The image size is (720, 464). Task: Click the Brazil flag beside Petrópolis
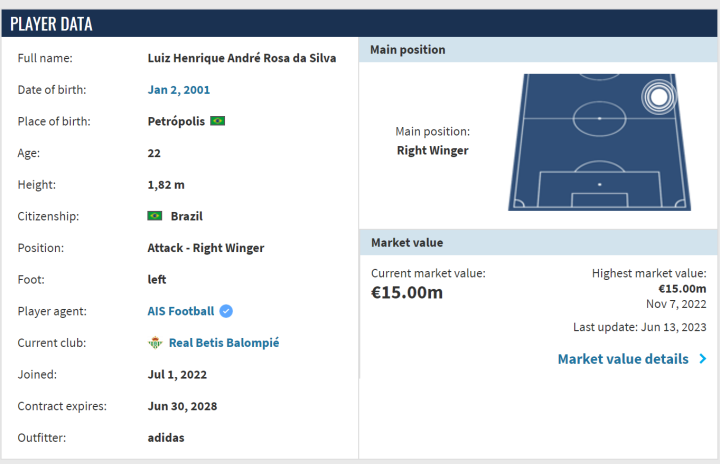pyautogui.click(x=217, y=121)
